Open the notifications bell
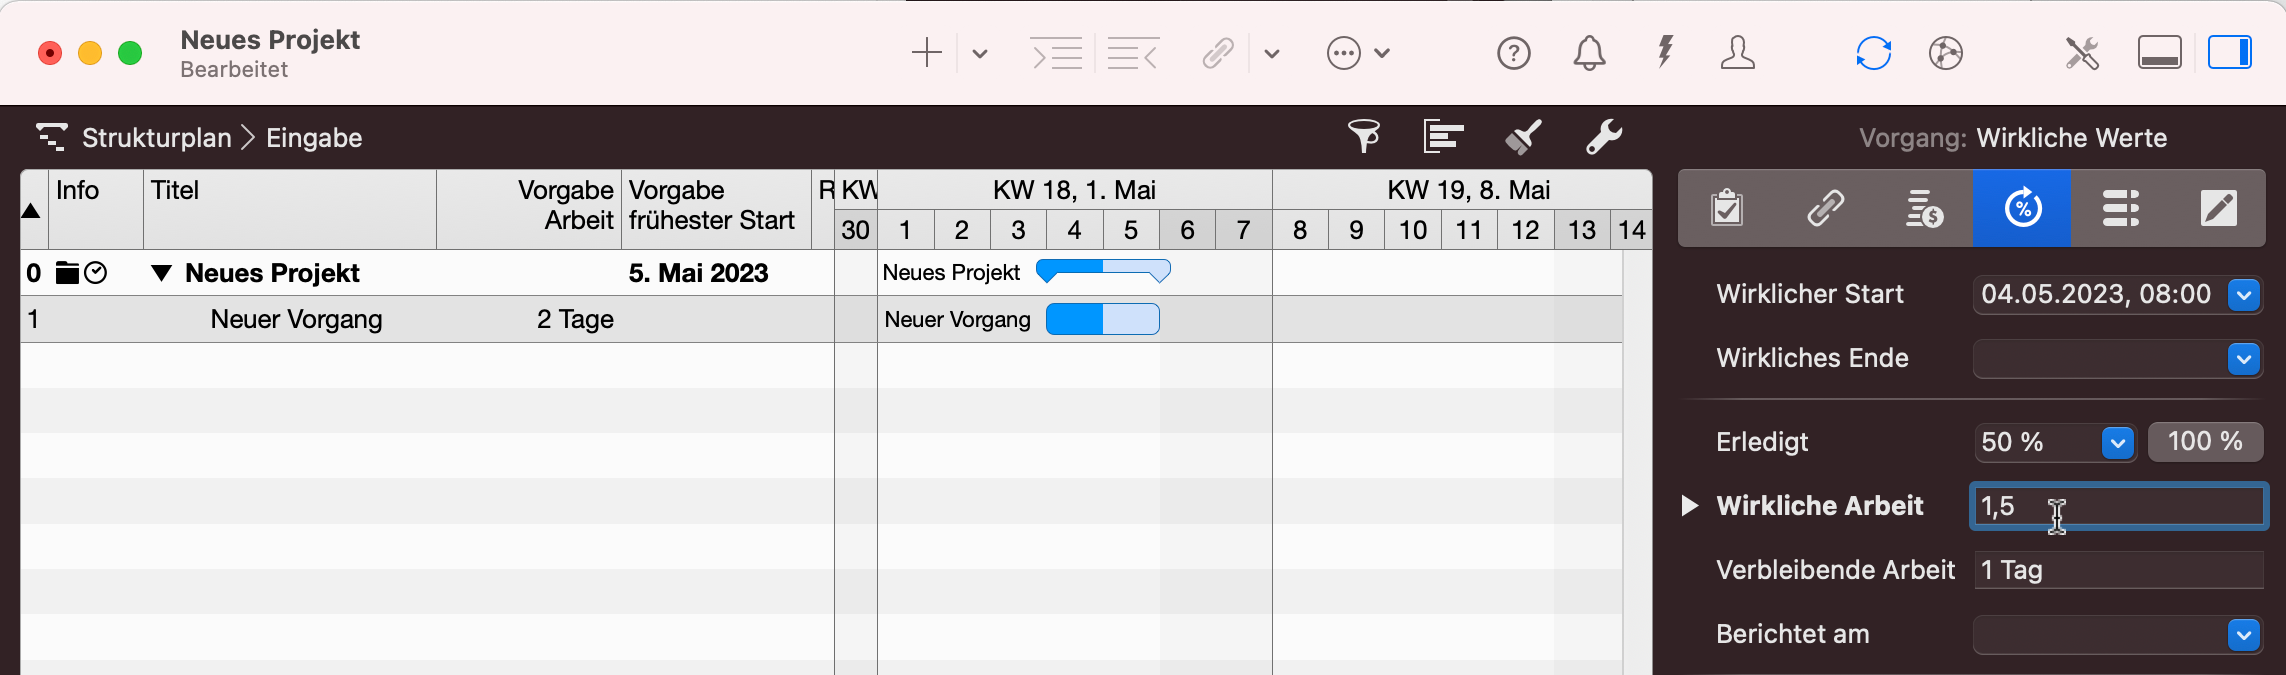Image resolution: width=2286 pixels, height=675 pixels. pos(1589,53)
